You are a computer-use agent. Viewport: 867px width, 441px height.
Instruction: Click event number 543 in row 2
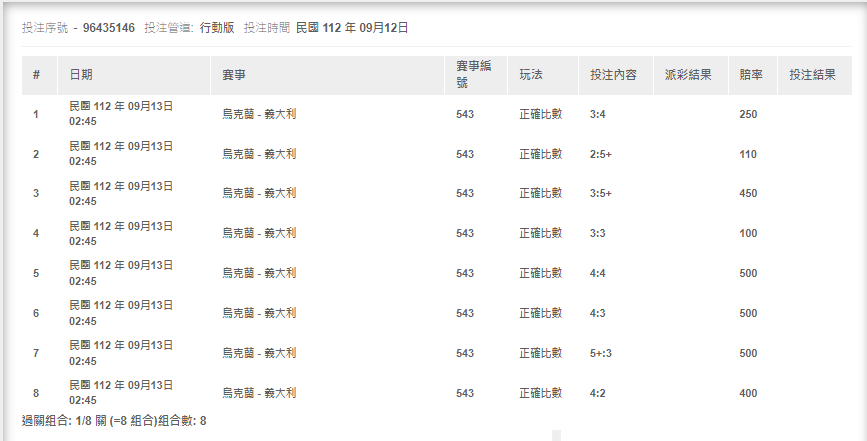(x=465, y=154)
